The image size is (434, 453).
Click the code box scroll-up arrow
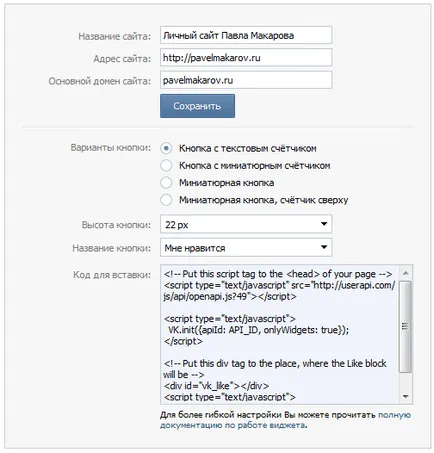405,274
